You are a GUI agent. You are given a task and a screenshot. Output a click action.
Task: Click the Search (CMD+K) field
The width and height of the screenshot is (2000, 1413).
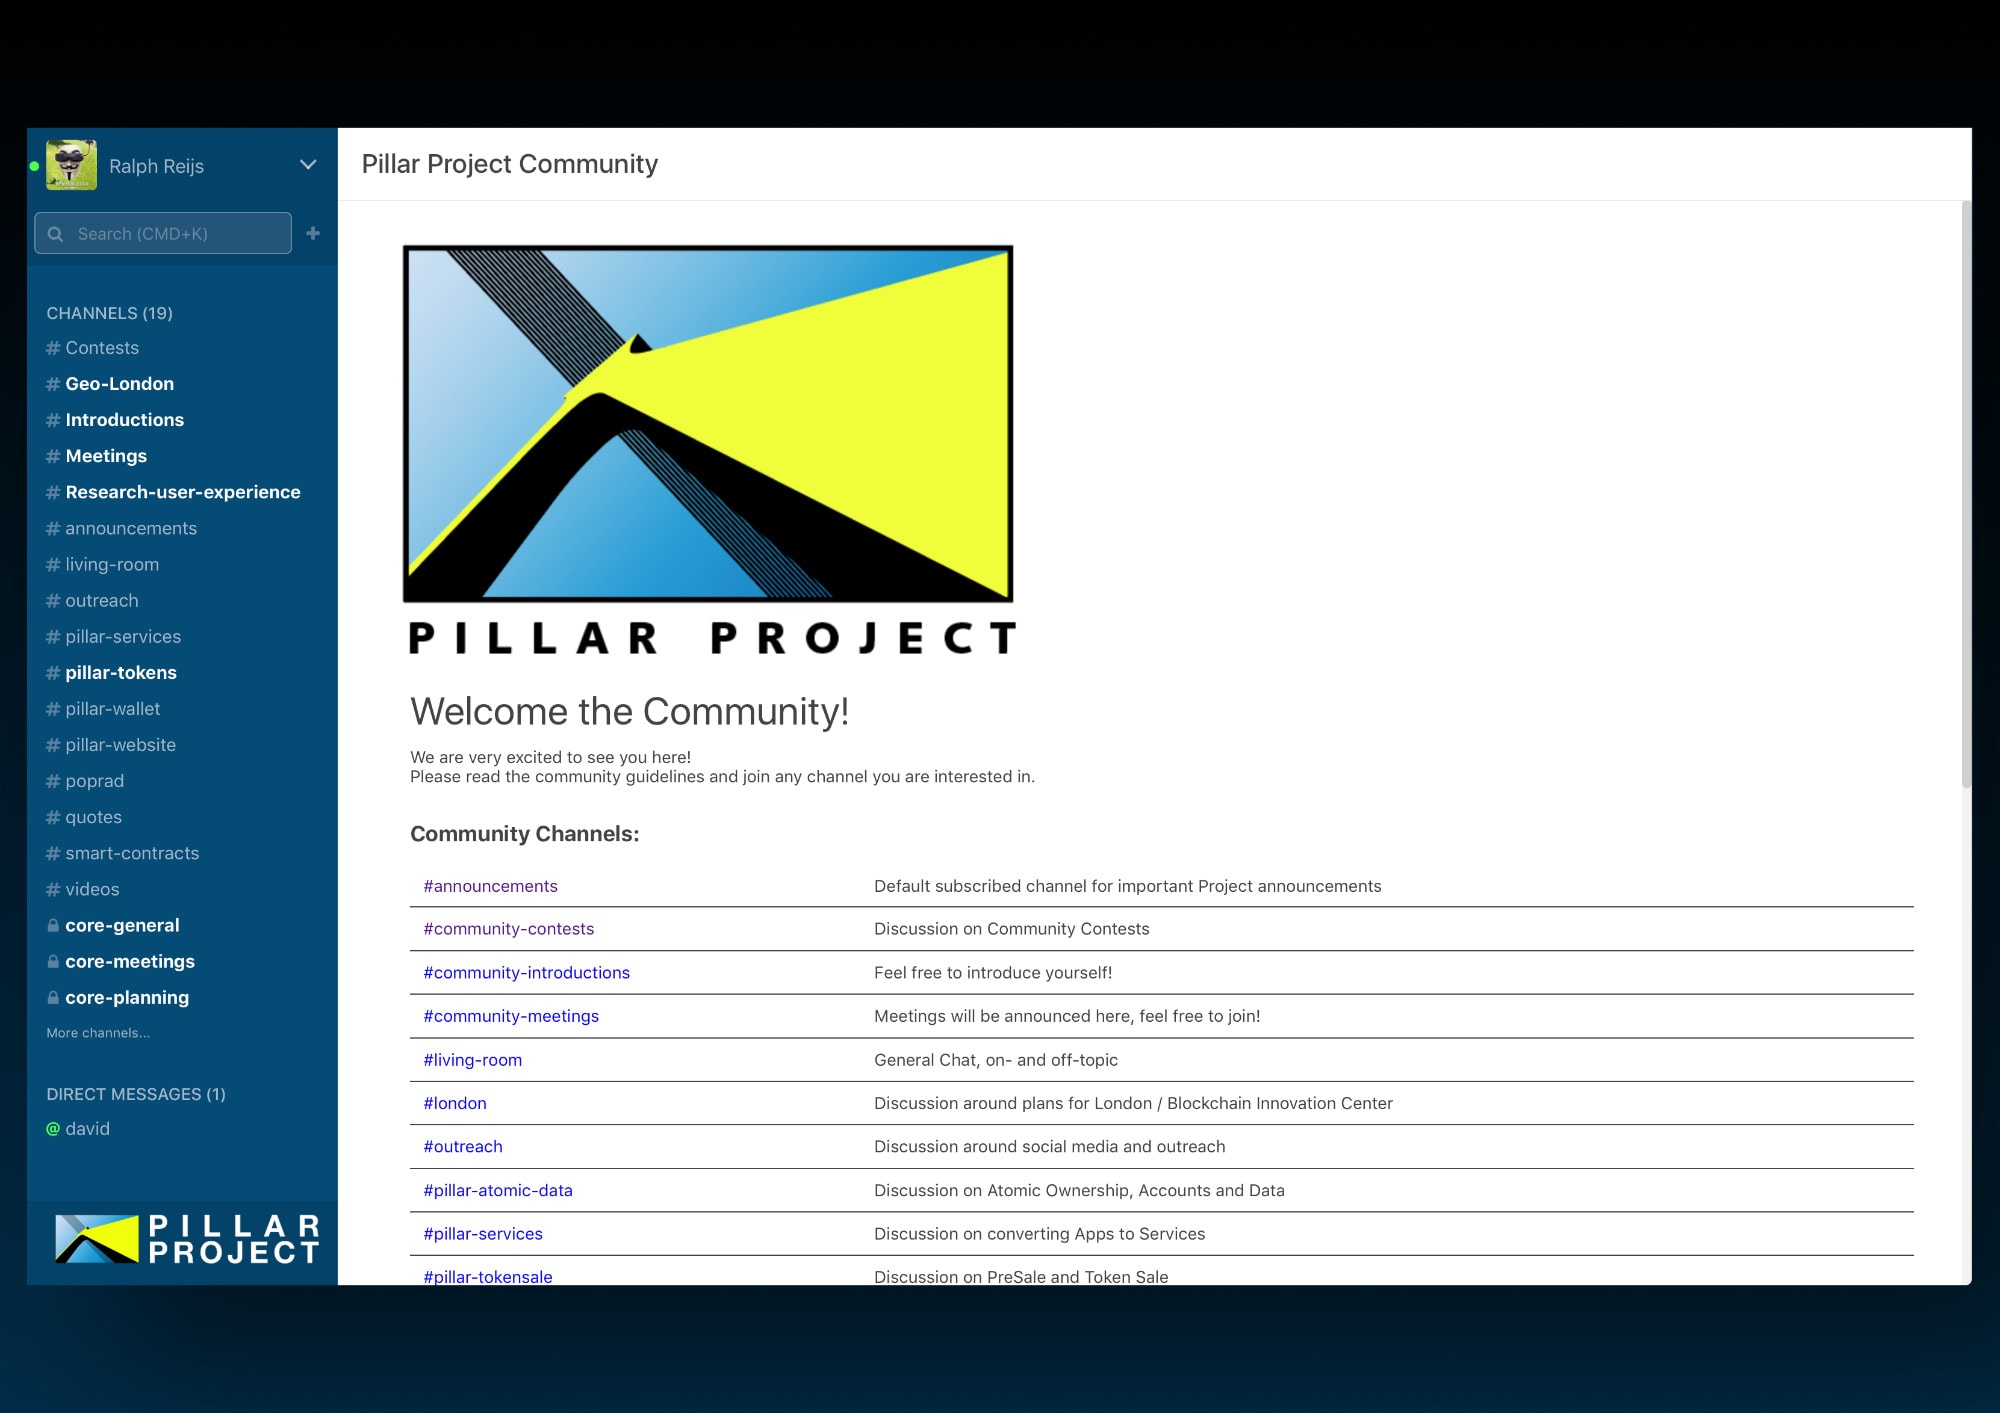[163, 233]
